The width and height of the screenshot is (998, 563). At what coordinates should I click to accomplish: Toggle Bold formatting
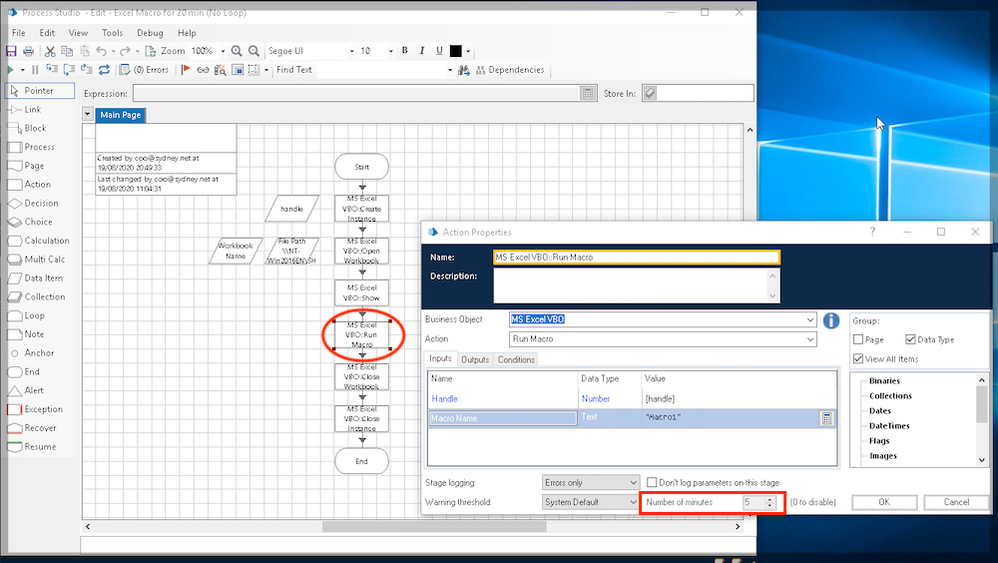click(x=404, y=50)
